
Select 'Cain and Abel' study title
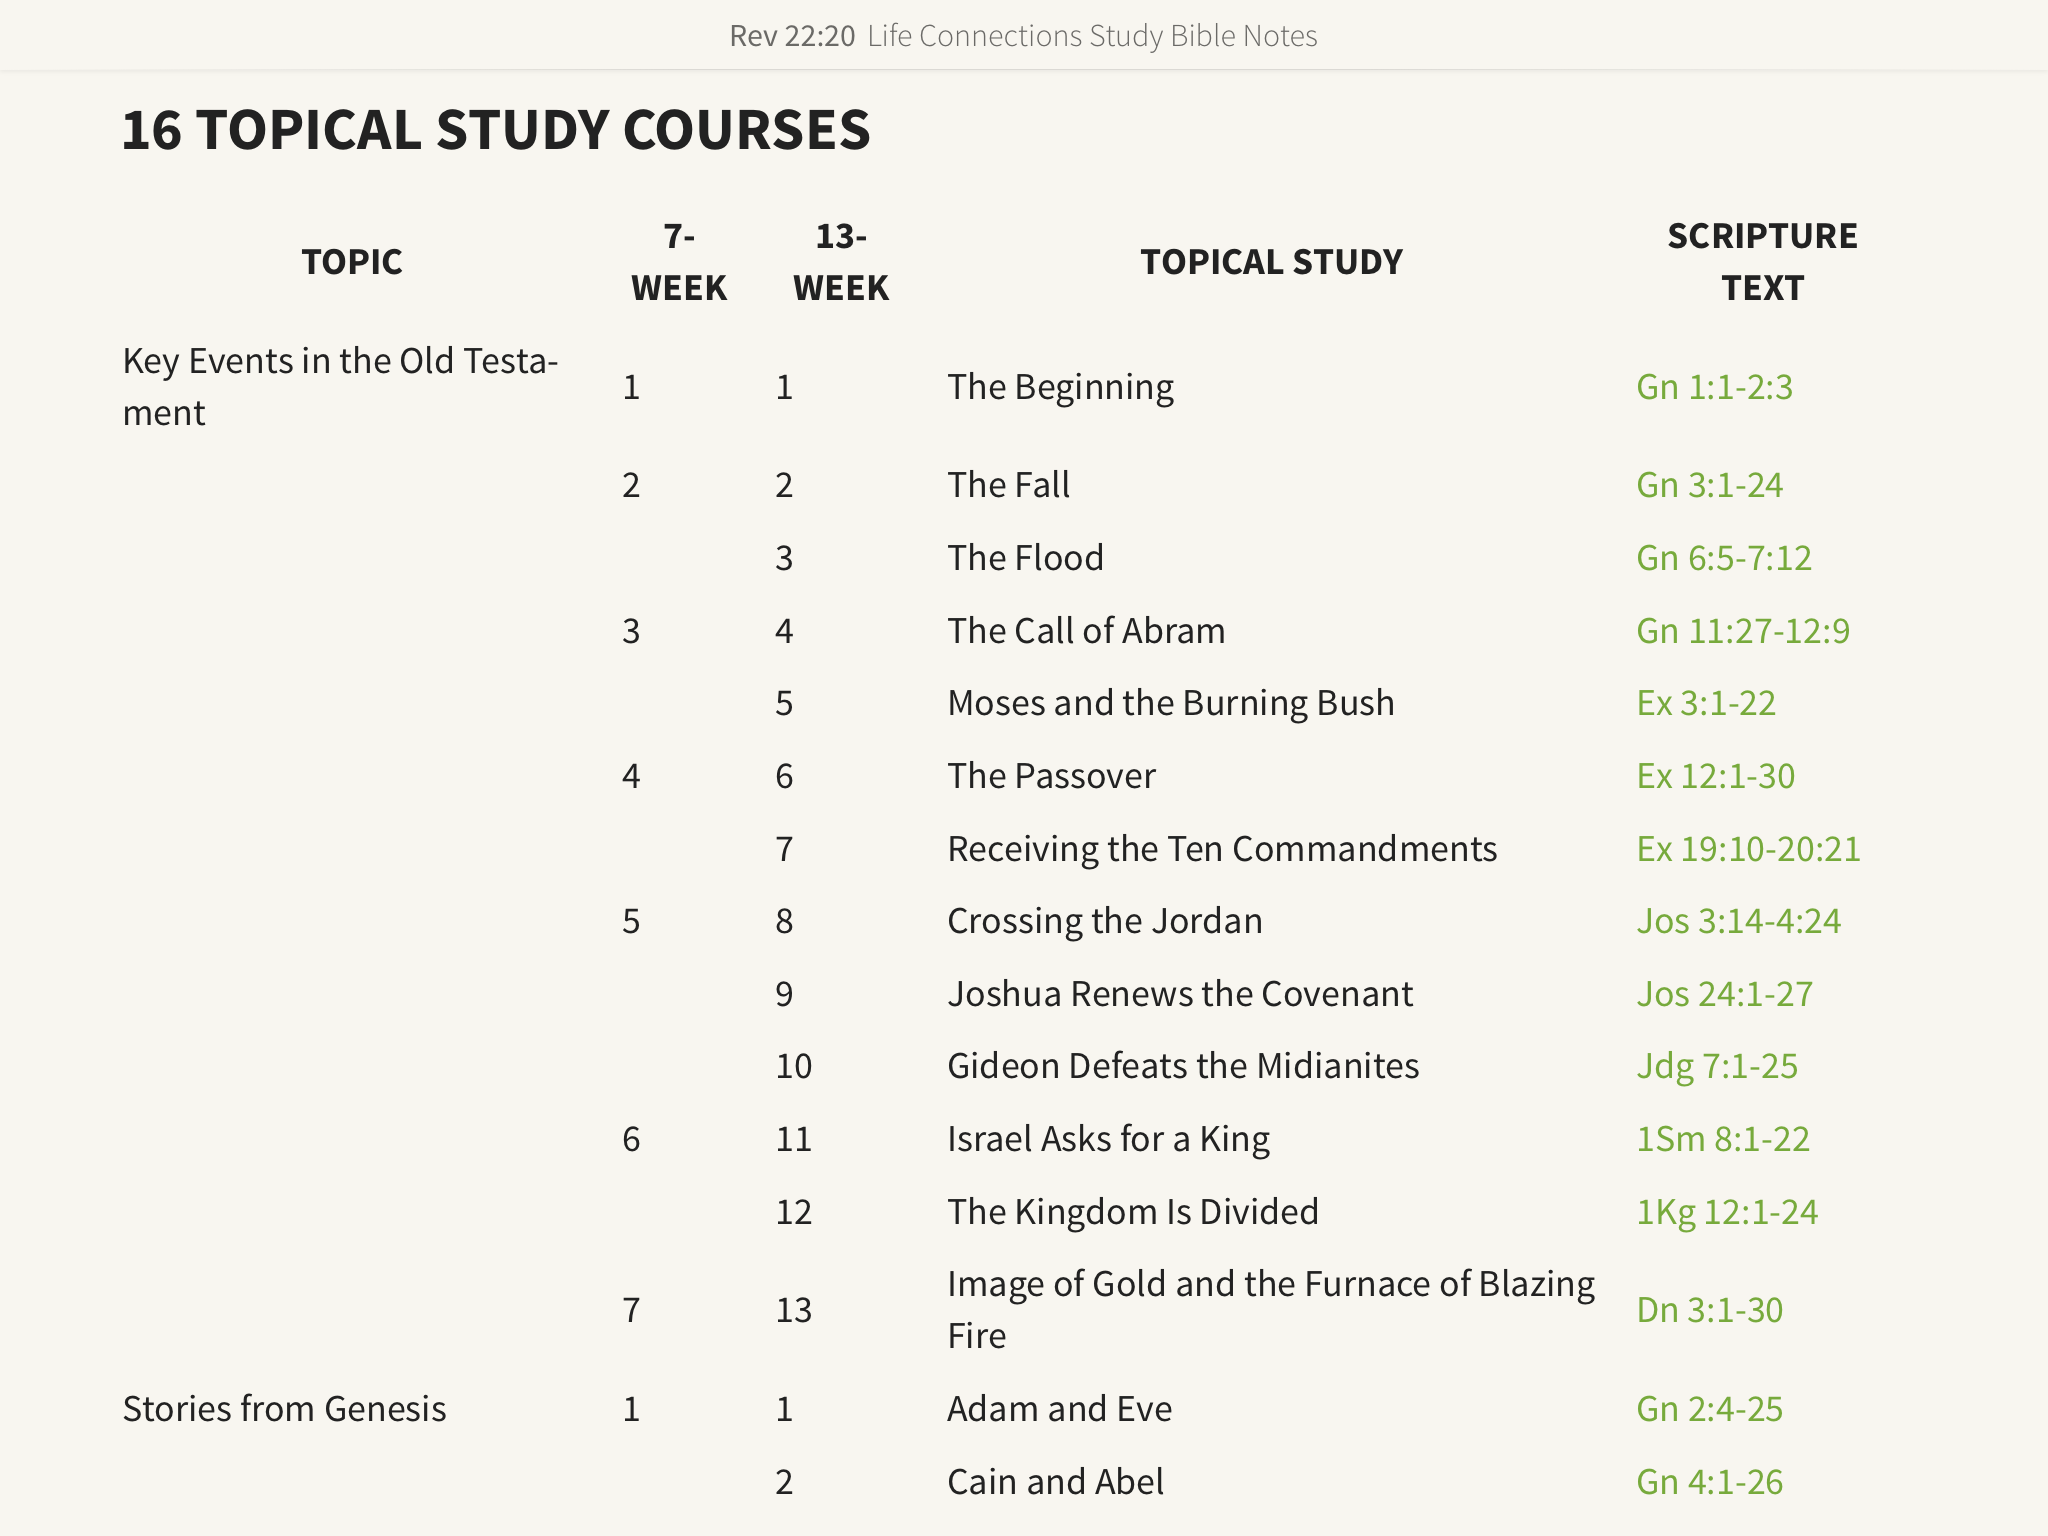(1055, 1482)
